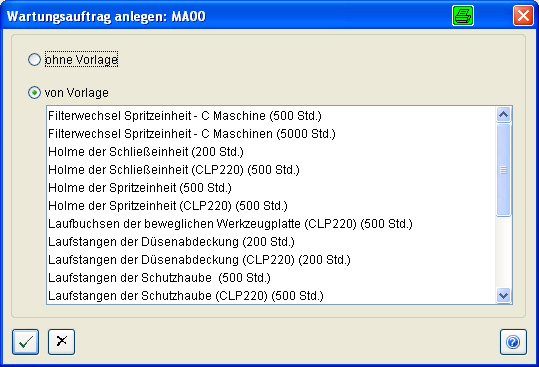Close the Wartungsauftrag anlegen dialog
The width and height of the screenshot is (539, 367).
point(523,15)
